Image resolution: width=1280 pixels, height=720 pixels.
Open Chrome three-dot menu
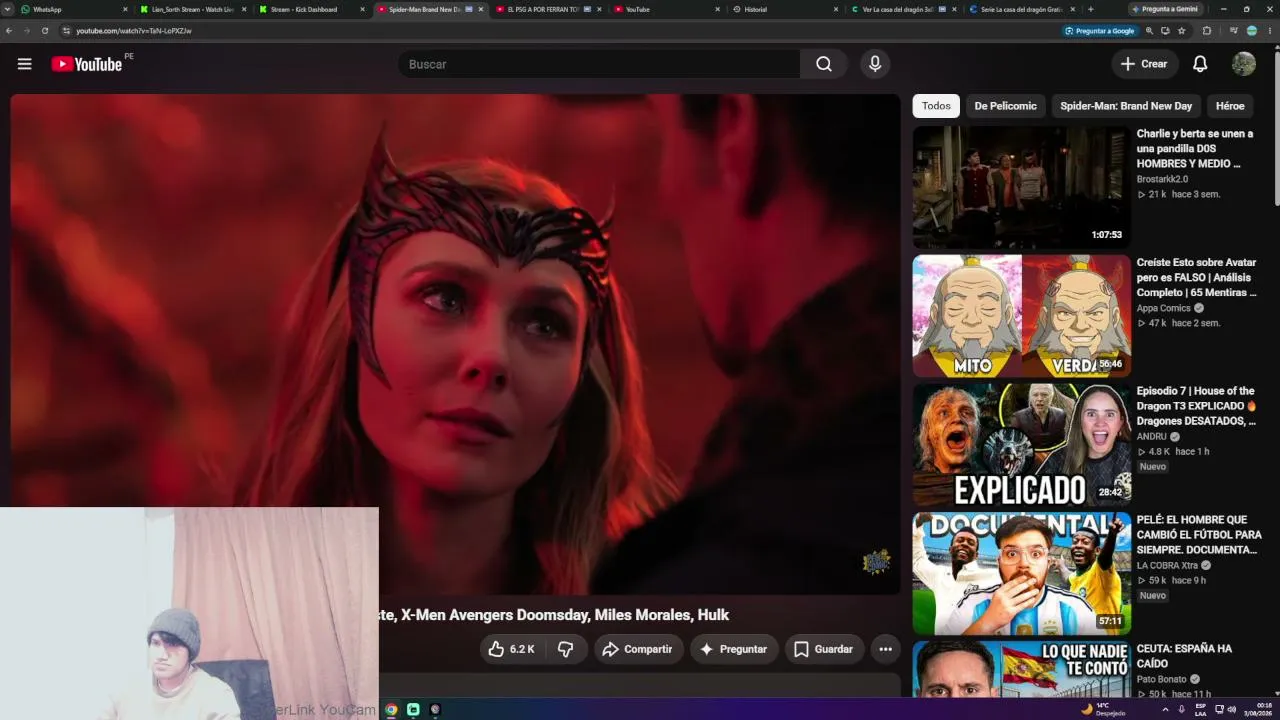pos(1270,31)
